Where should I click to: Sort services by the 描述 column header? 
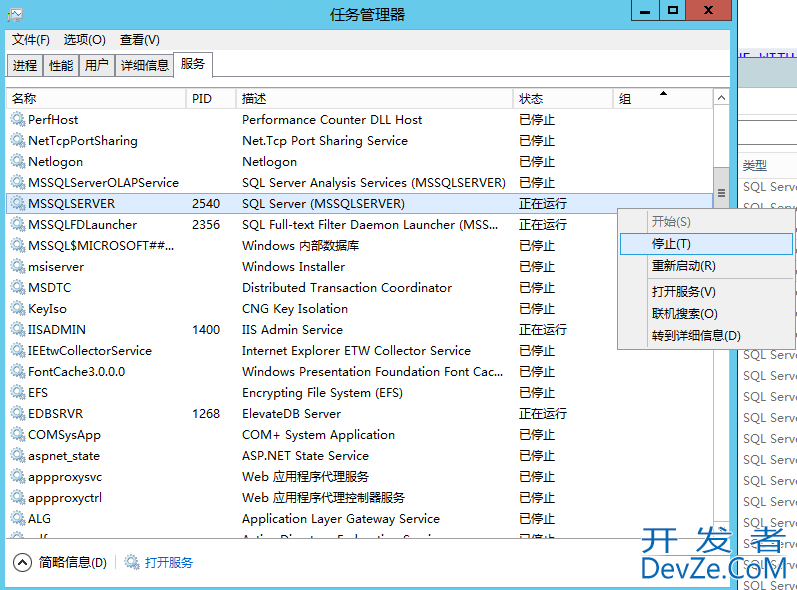click(375, 99)
